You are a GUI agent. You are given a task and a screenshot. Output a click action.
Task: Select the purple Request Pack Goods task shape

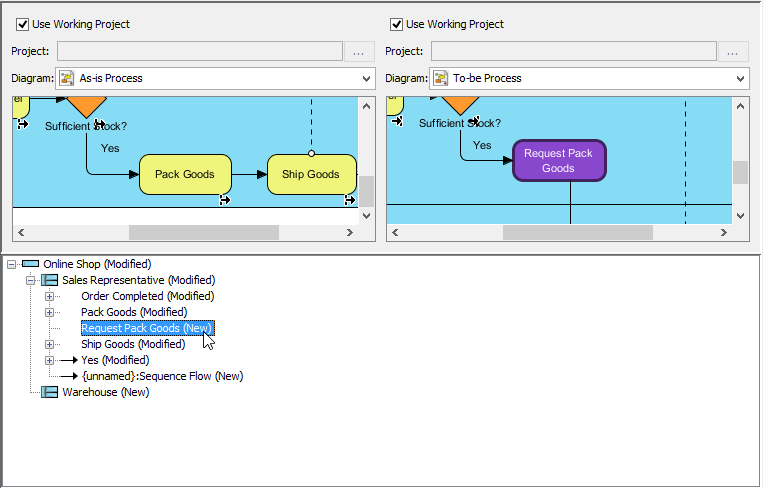pos(559,161)
